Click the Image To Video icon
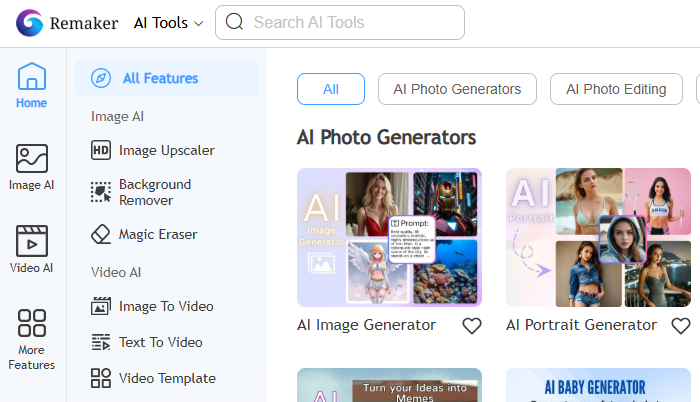 click(101, 306)
